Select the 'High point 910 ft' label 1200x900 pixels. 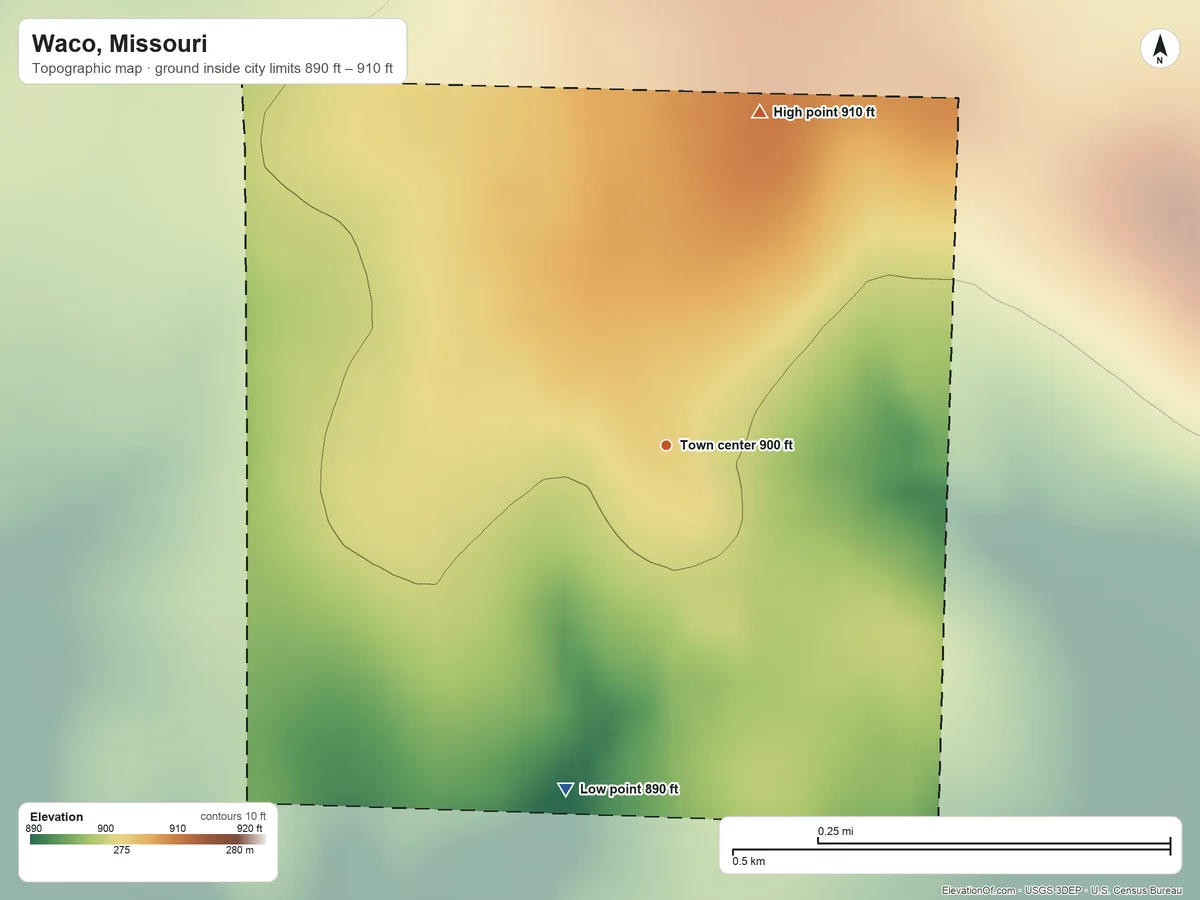pos(824,112)
